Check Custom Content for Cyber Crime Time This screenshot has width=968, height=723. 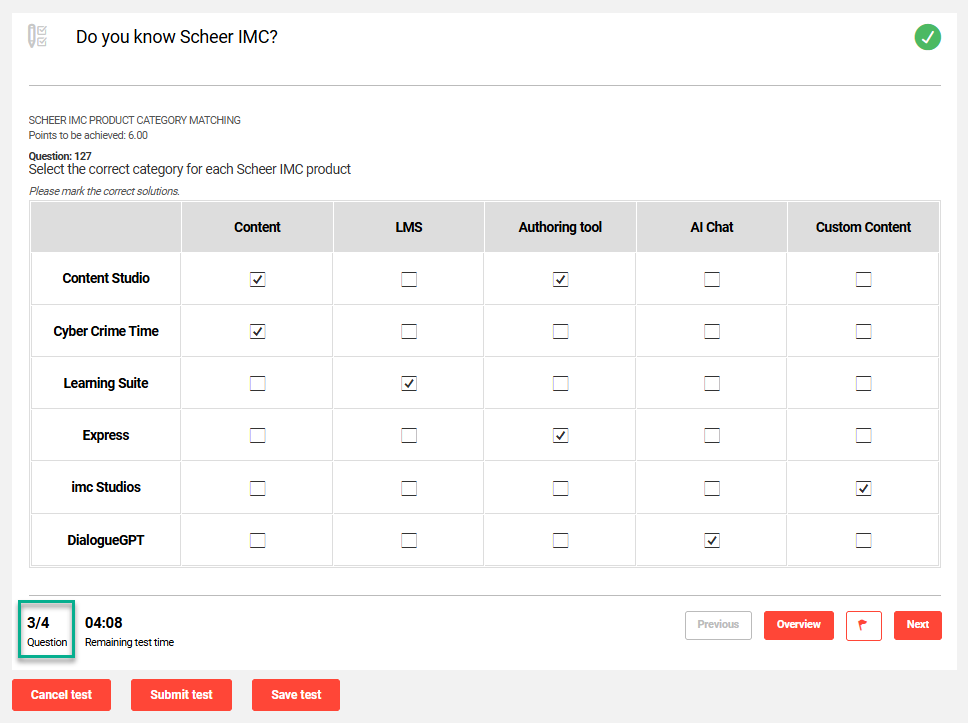click(x=864, y=332)
